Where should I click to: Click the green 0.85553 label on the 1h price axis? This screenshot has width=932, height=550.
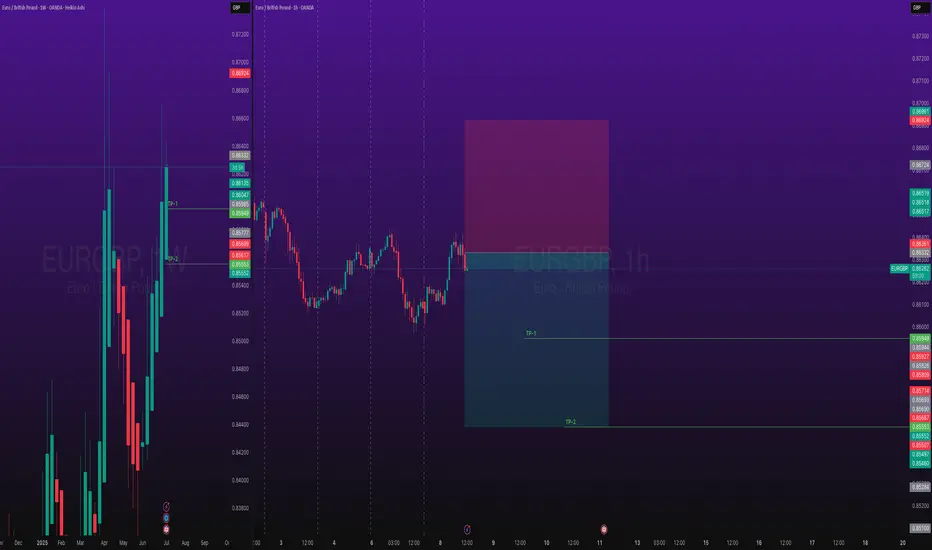921,427
